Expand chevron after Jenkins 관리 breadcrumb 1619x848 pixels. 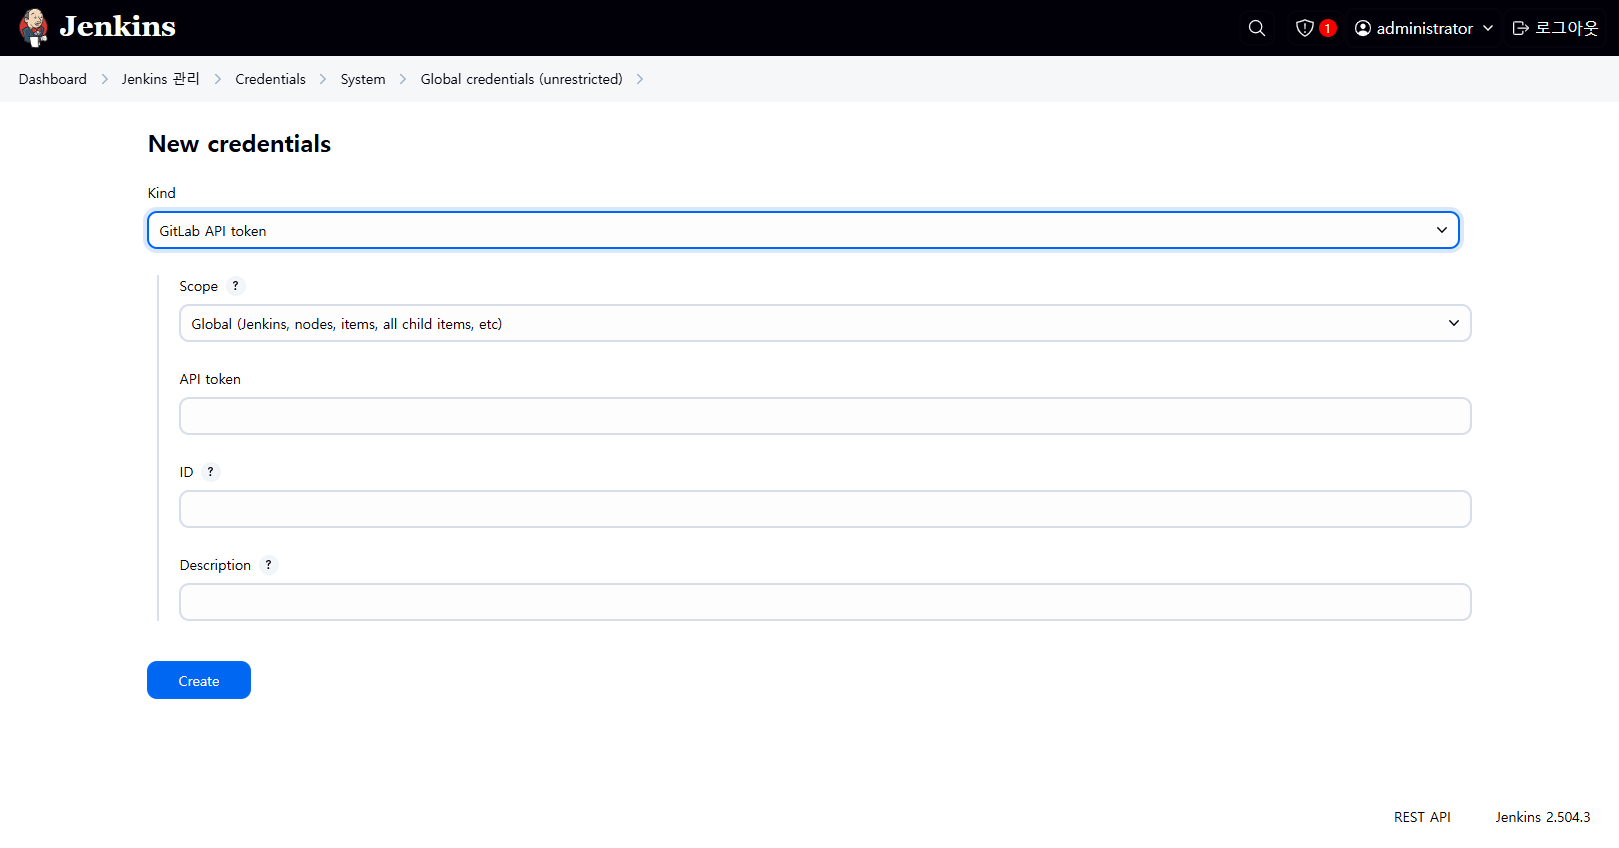point(217,79)
